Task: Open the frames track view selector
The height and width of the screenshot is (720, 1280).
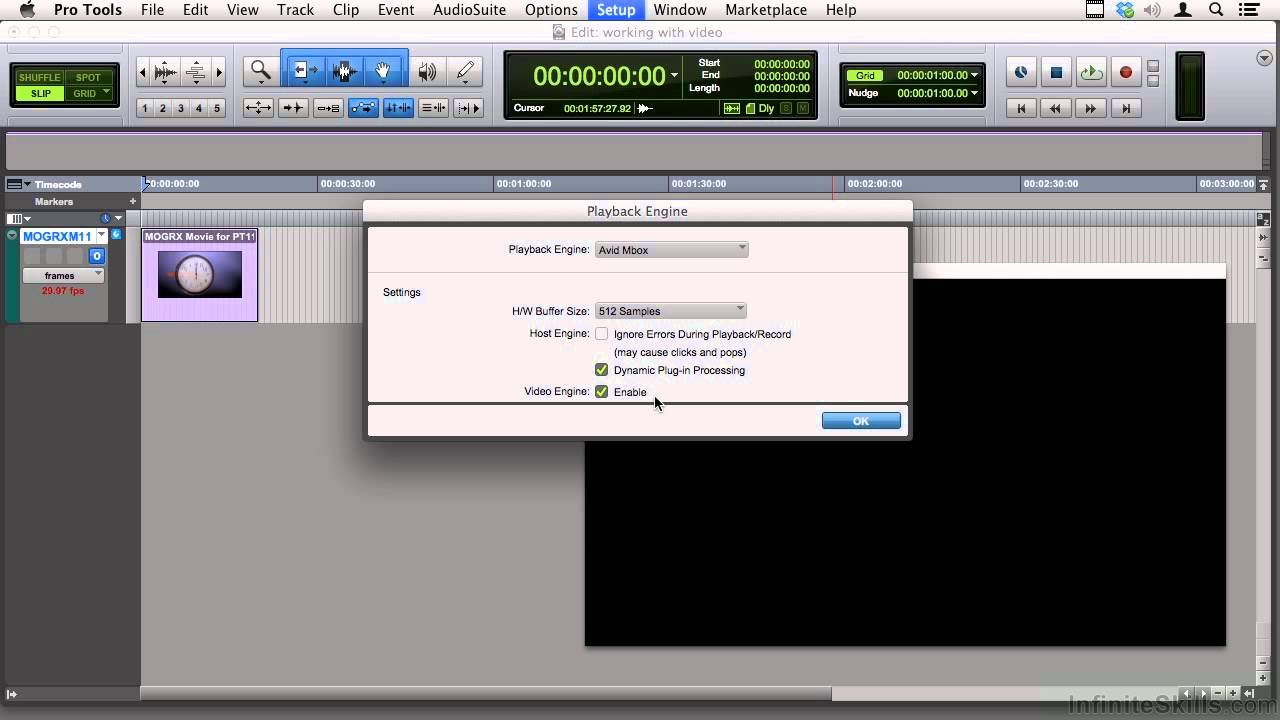Action: coord(62,275)
